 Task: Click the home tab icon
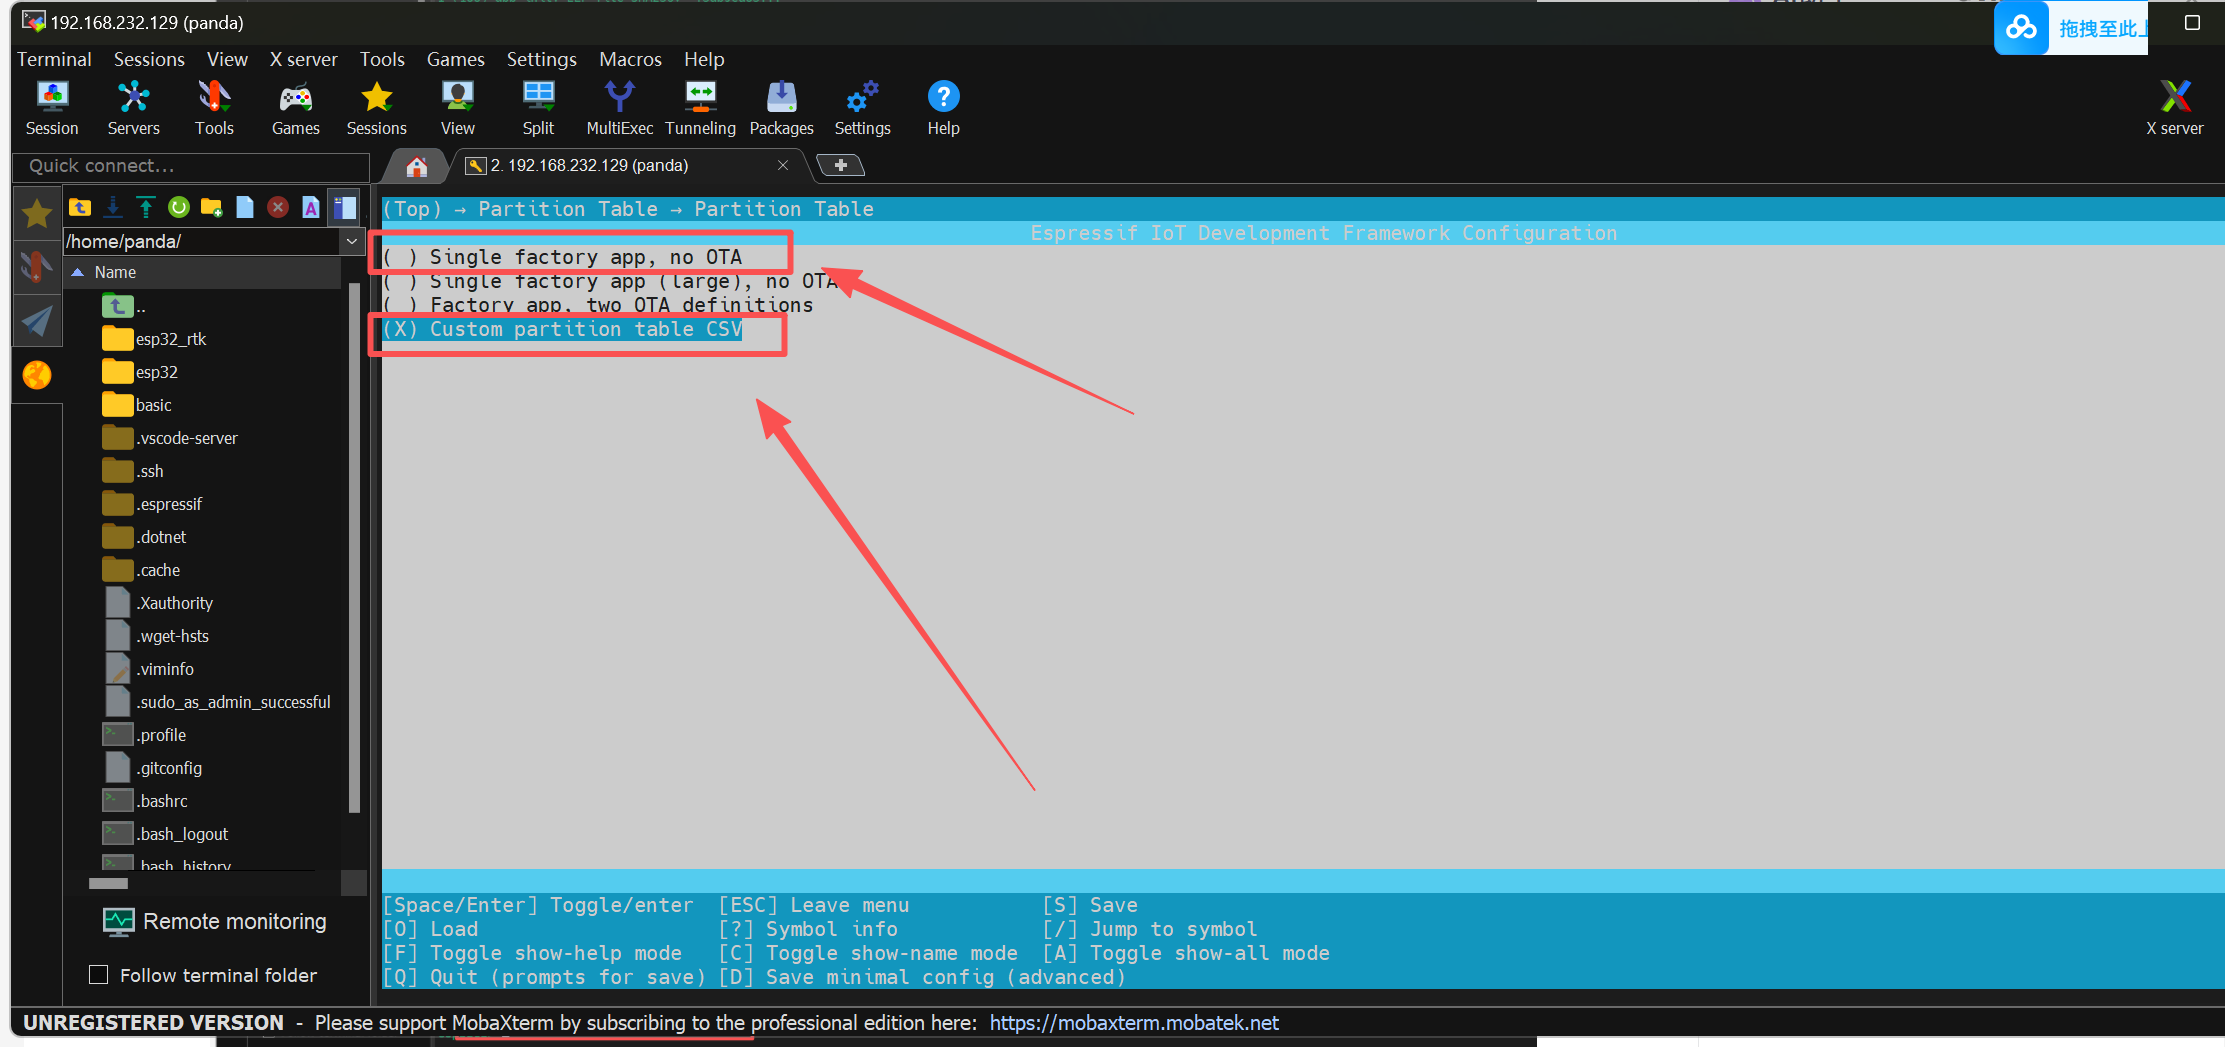tap(417, 166)
